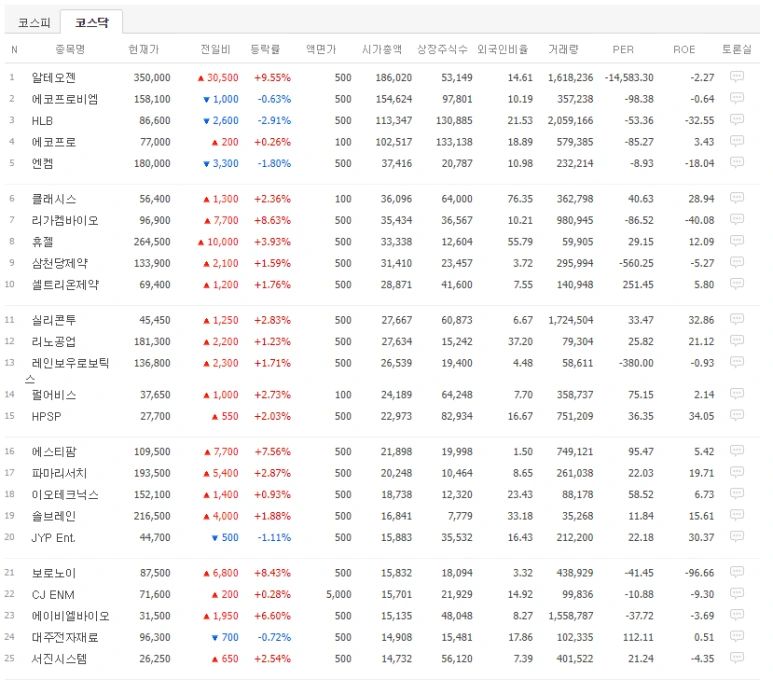The height and width of the screenshot is (680, 773).
Task: Open discussion room icon for 파마리서치
Action: 737,472
